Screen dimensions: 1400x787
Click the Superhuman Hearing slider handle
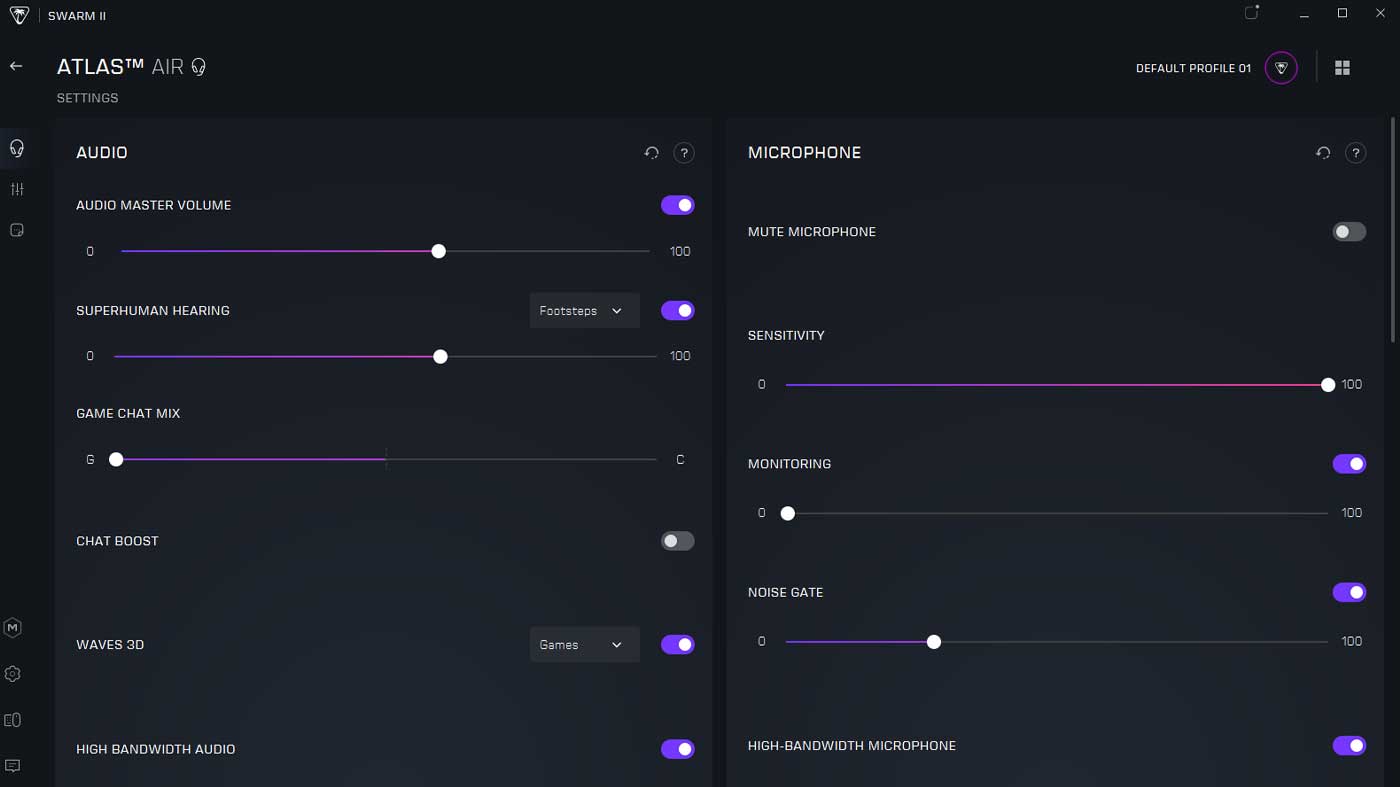click(x=440, y=357)
